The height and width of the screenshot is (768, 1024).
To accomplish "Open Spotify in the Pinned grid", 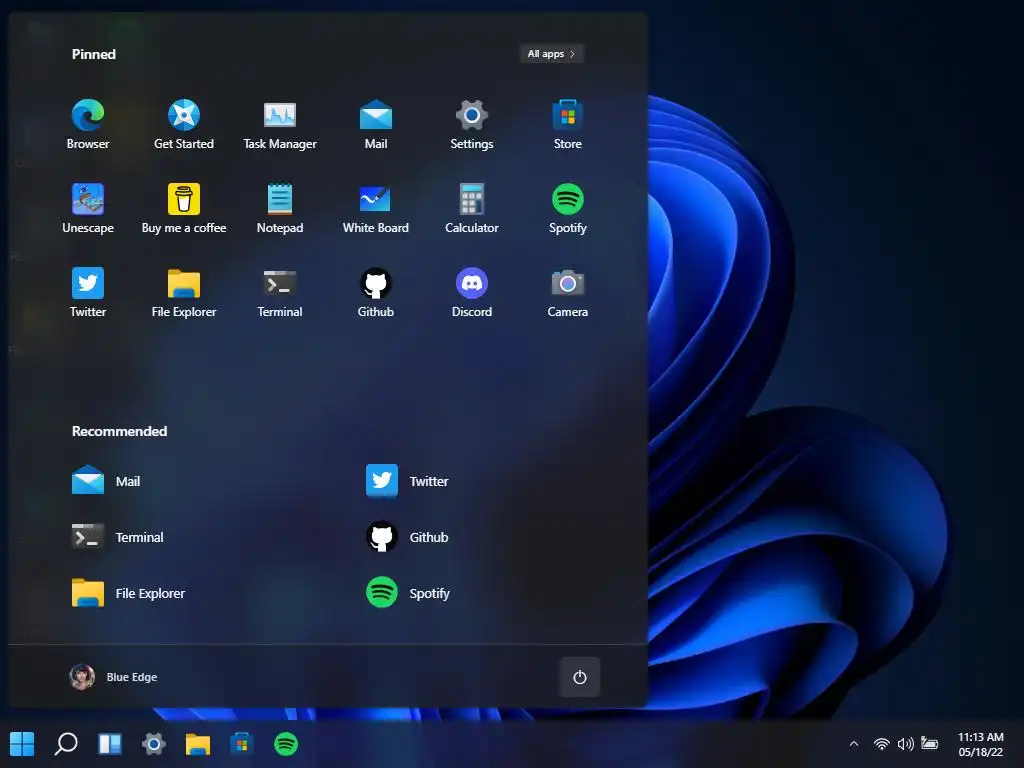I will (568, 209).
